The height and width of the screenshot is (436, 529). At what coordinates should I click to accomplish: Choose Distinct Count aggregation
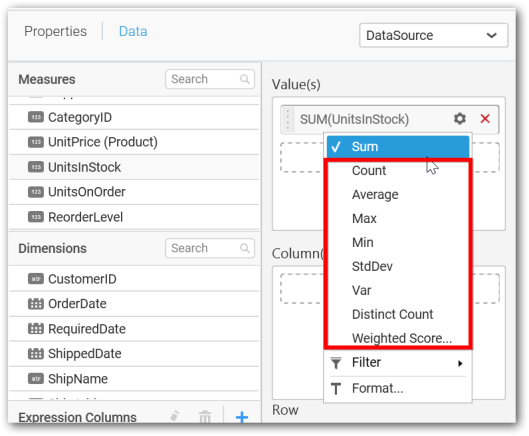point(392,314)
